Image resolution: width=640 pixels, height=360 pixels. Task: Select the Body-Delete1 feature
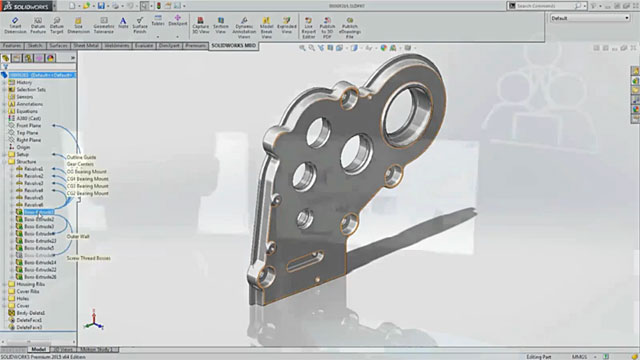click(x=31, y=313)
